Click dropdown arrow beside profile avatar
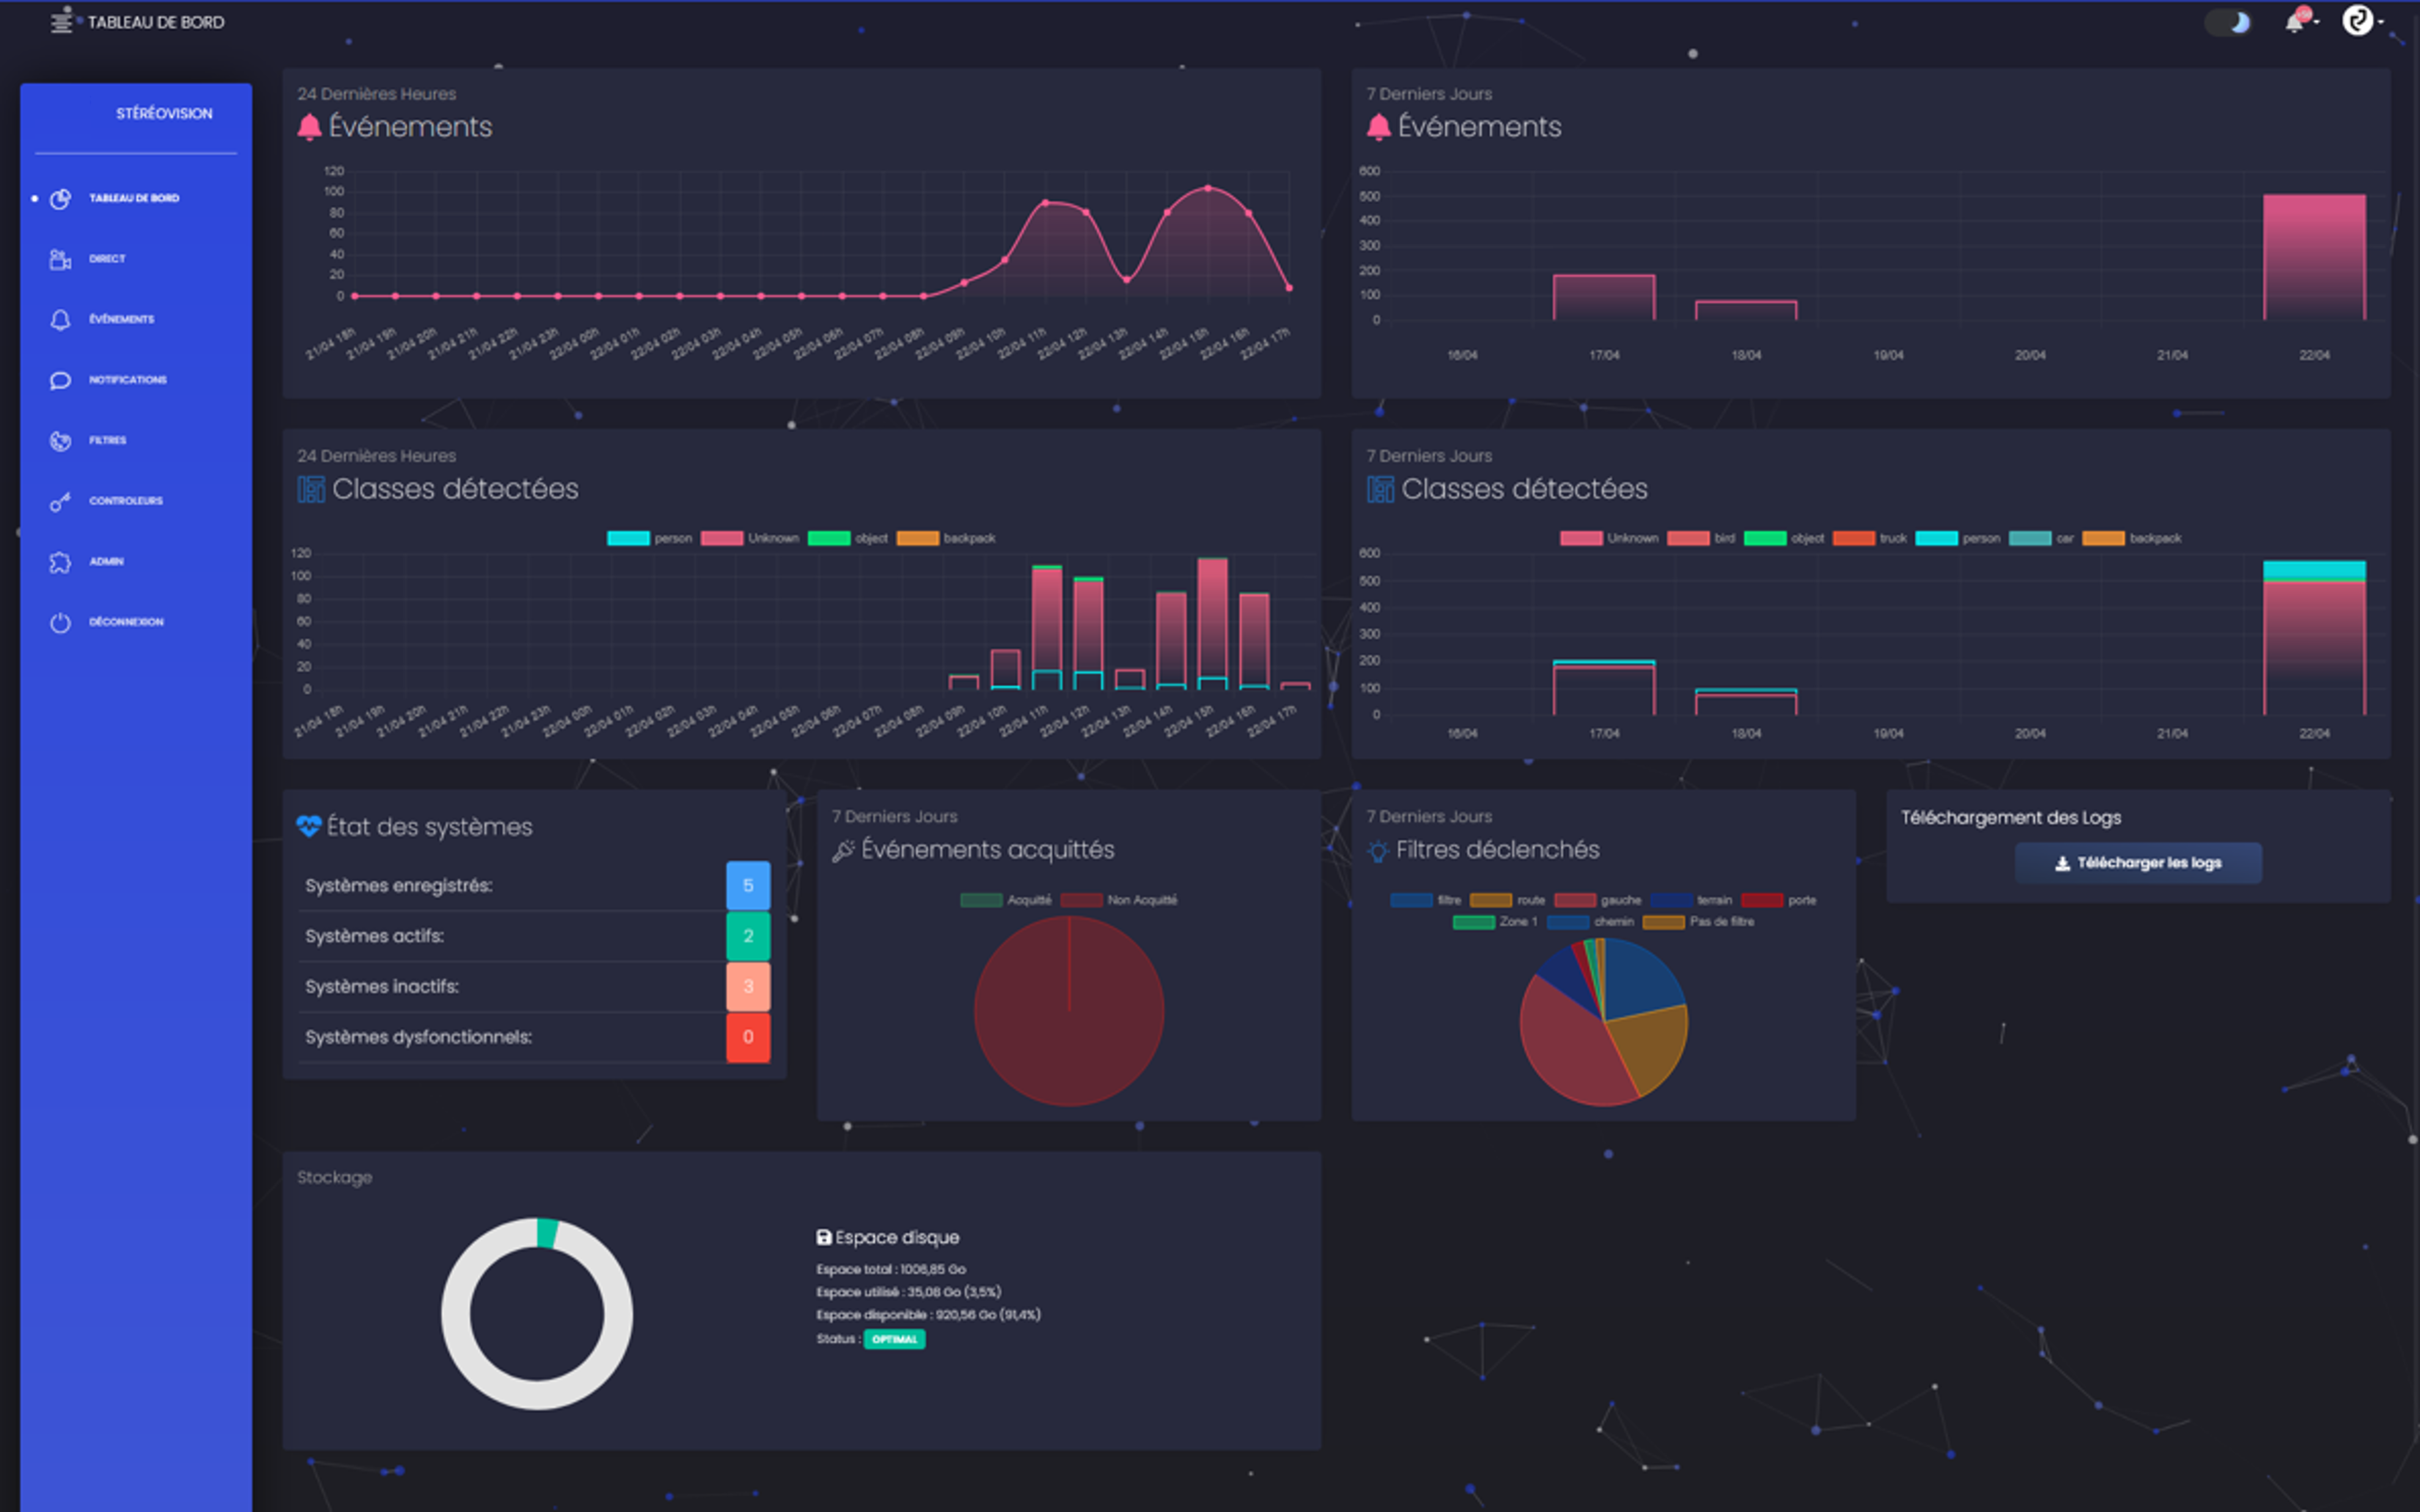The width and height of the screenshot is (2420, 1512). click(x=2381, y=22)
